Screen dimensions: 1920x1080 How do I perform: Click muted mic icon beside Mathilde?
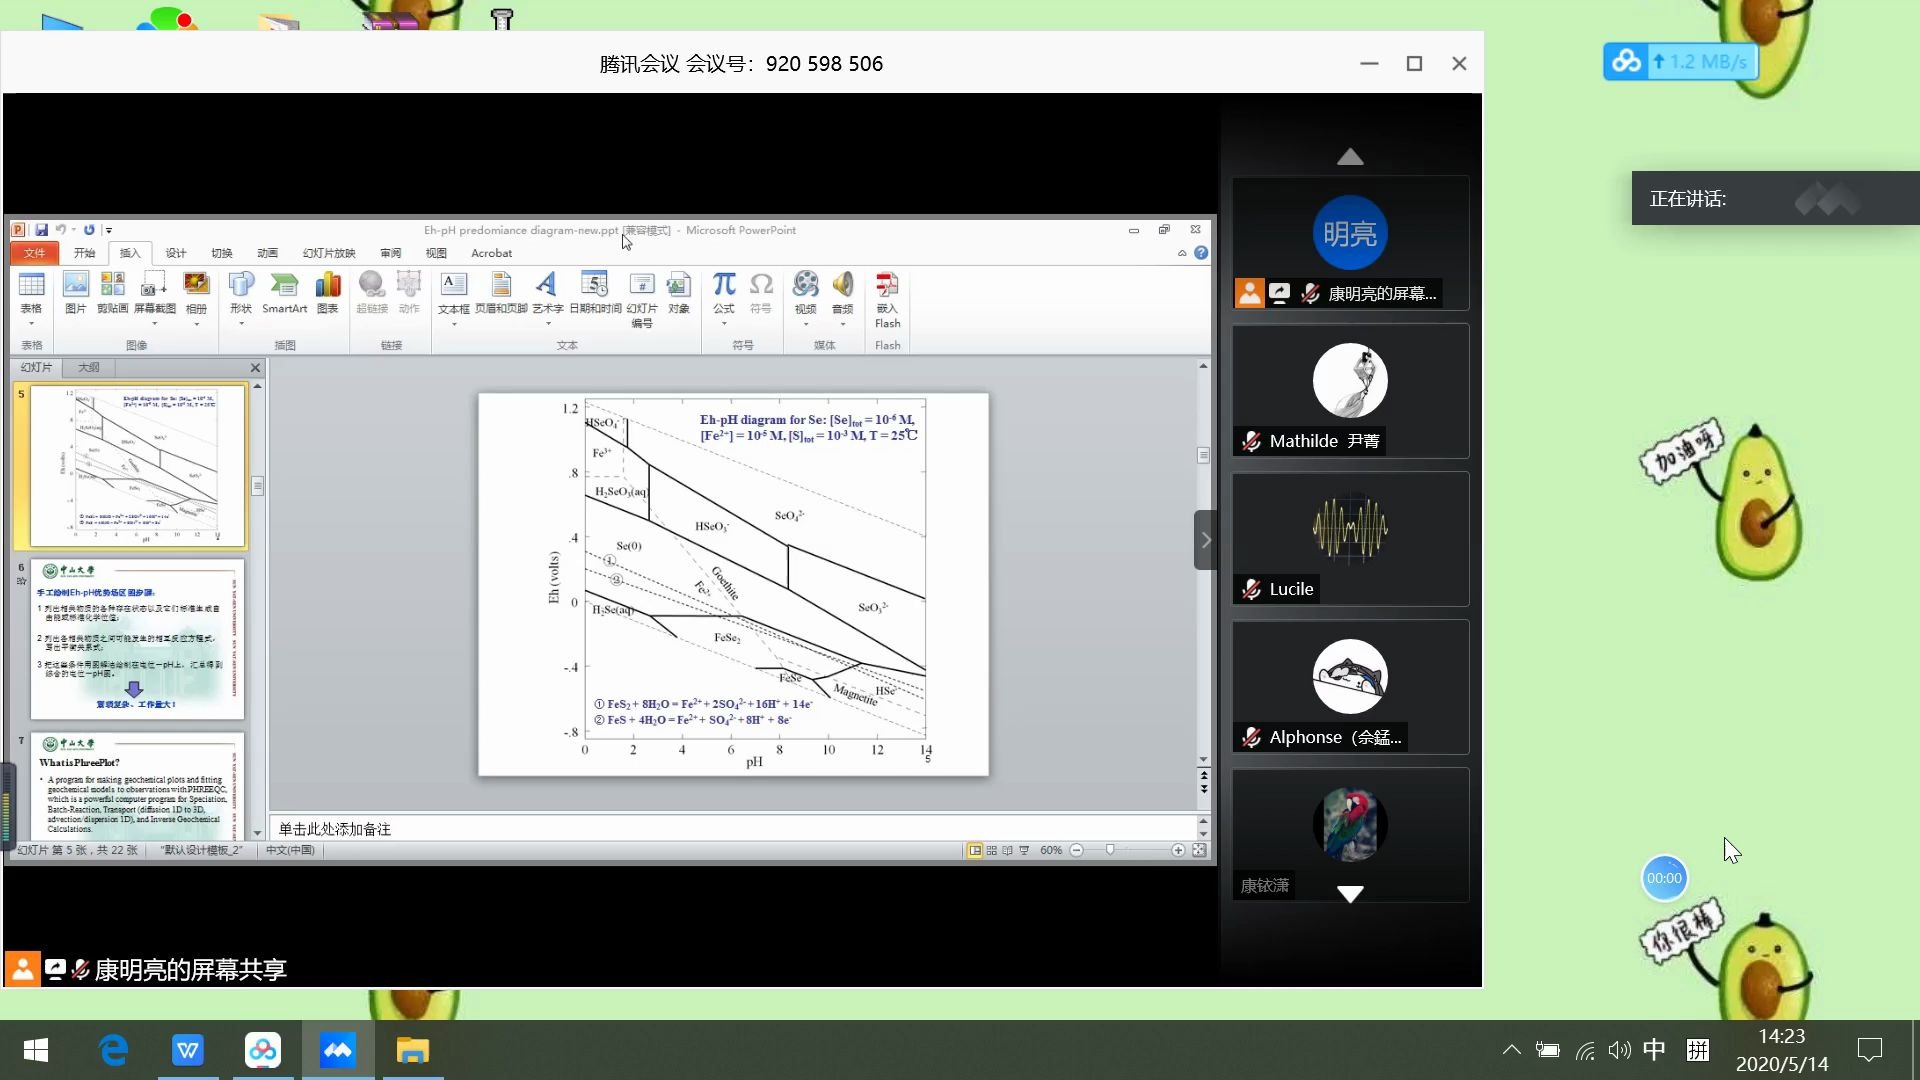click(x=1251, y=442)
